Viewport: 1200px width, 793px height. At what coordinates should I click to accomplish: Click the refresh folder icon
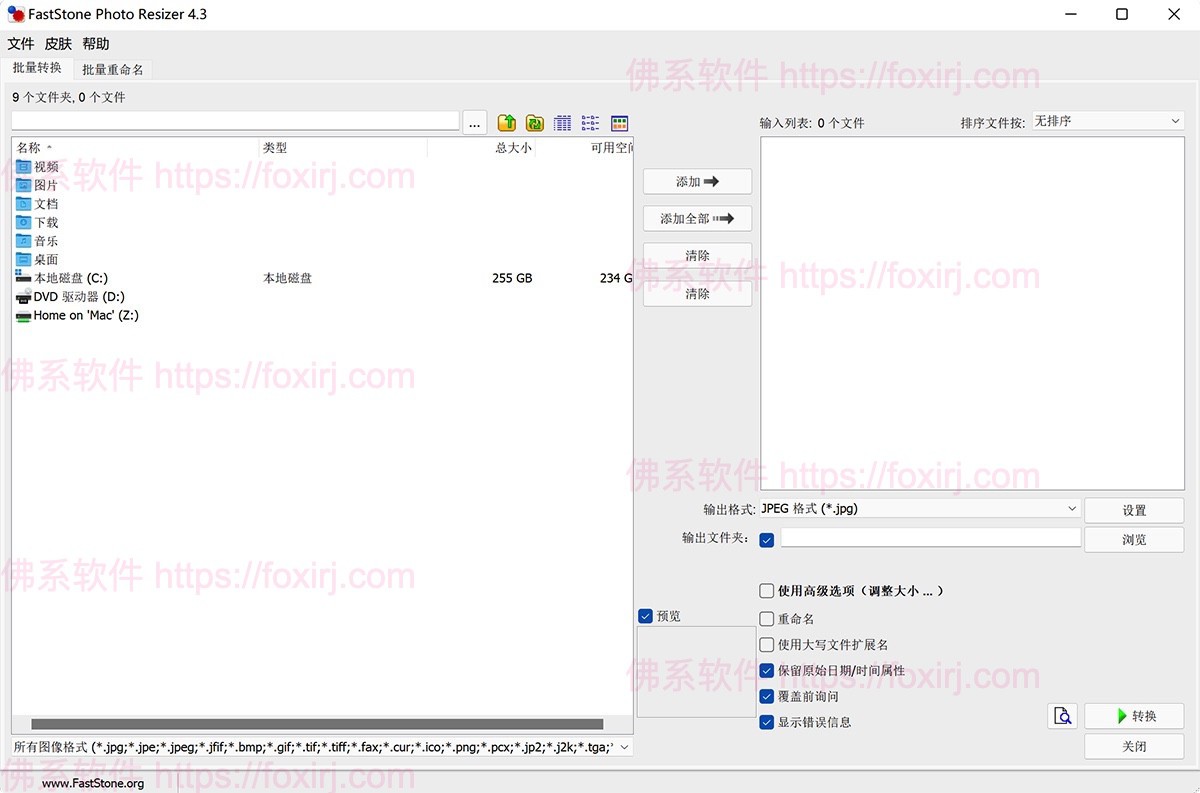click(x=535, y=123)
